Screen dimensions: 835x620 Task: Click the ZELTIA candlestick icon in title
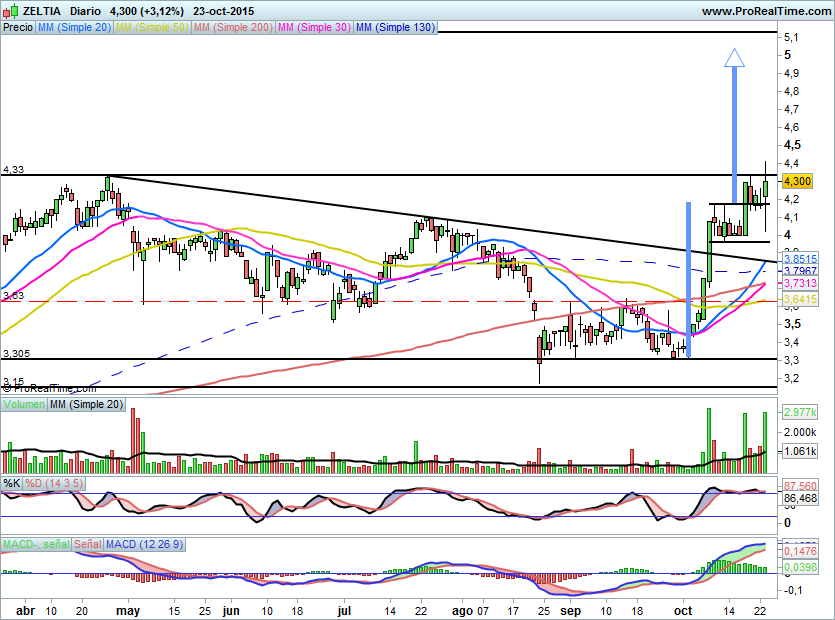point(12,11)
